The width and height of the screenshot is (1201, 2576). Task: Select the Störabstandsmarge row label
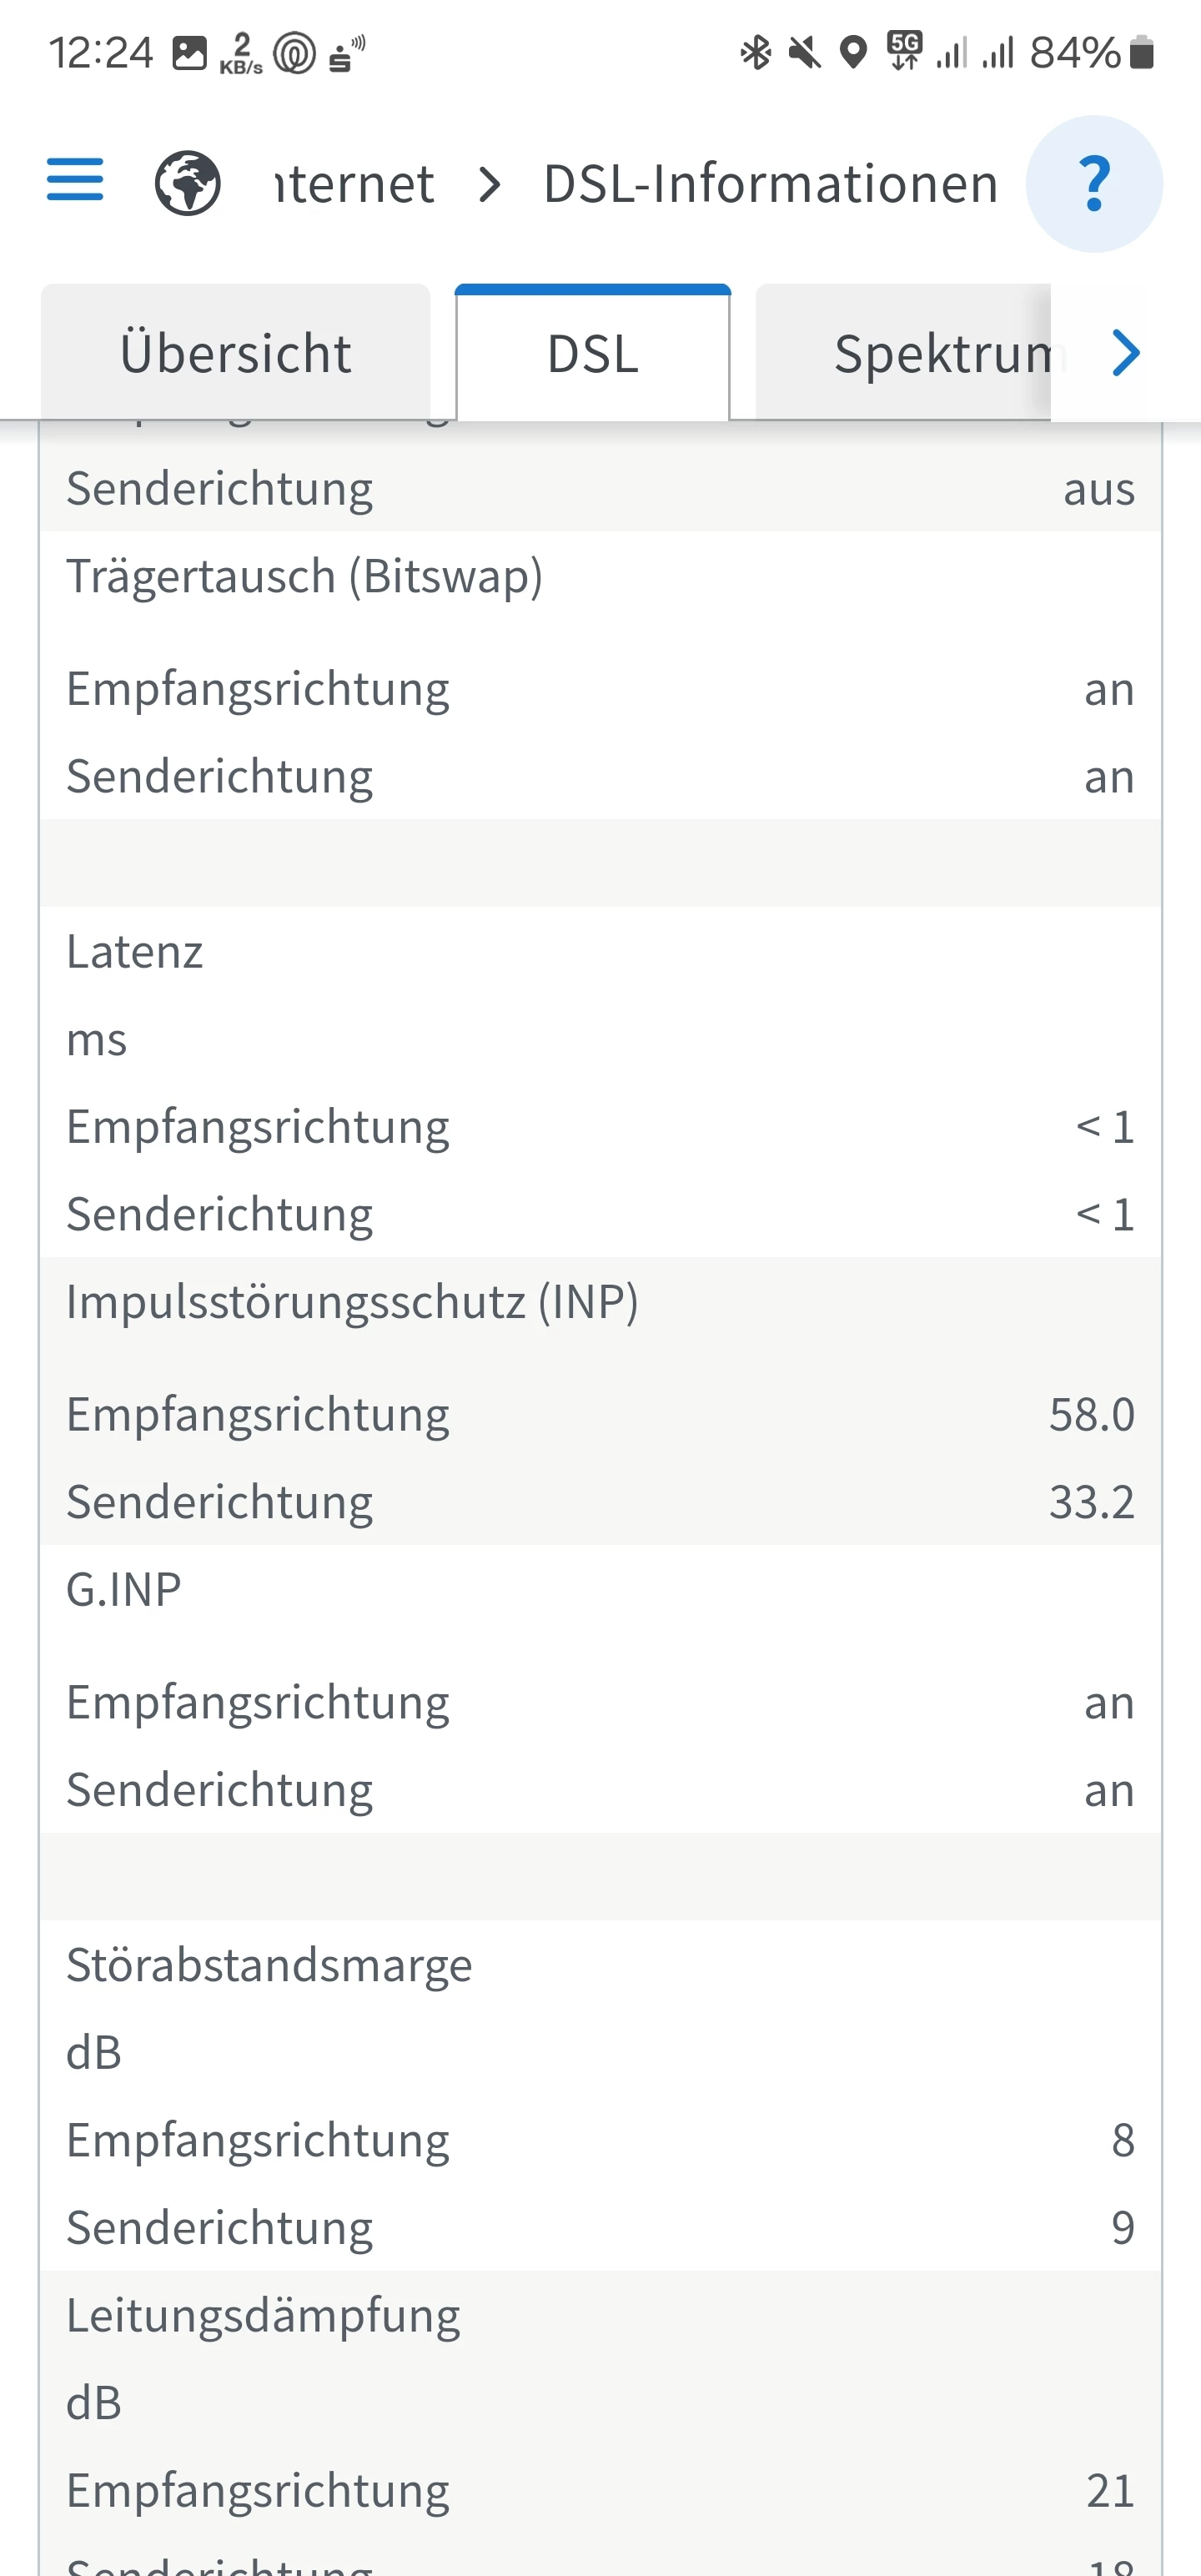[x=269, y=1965]
